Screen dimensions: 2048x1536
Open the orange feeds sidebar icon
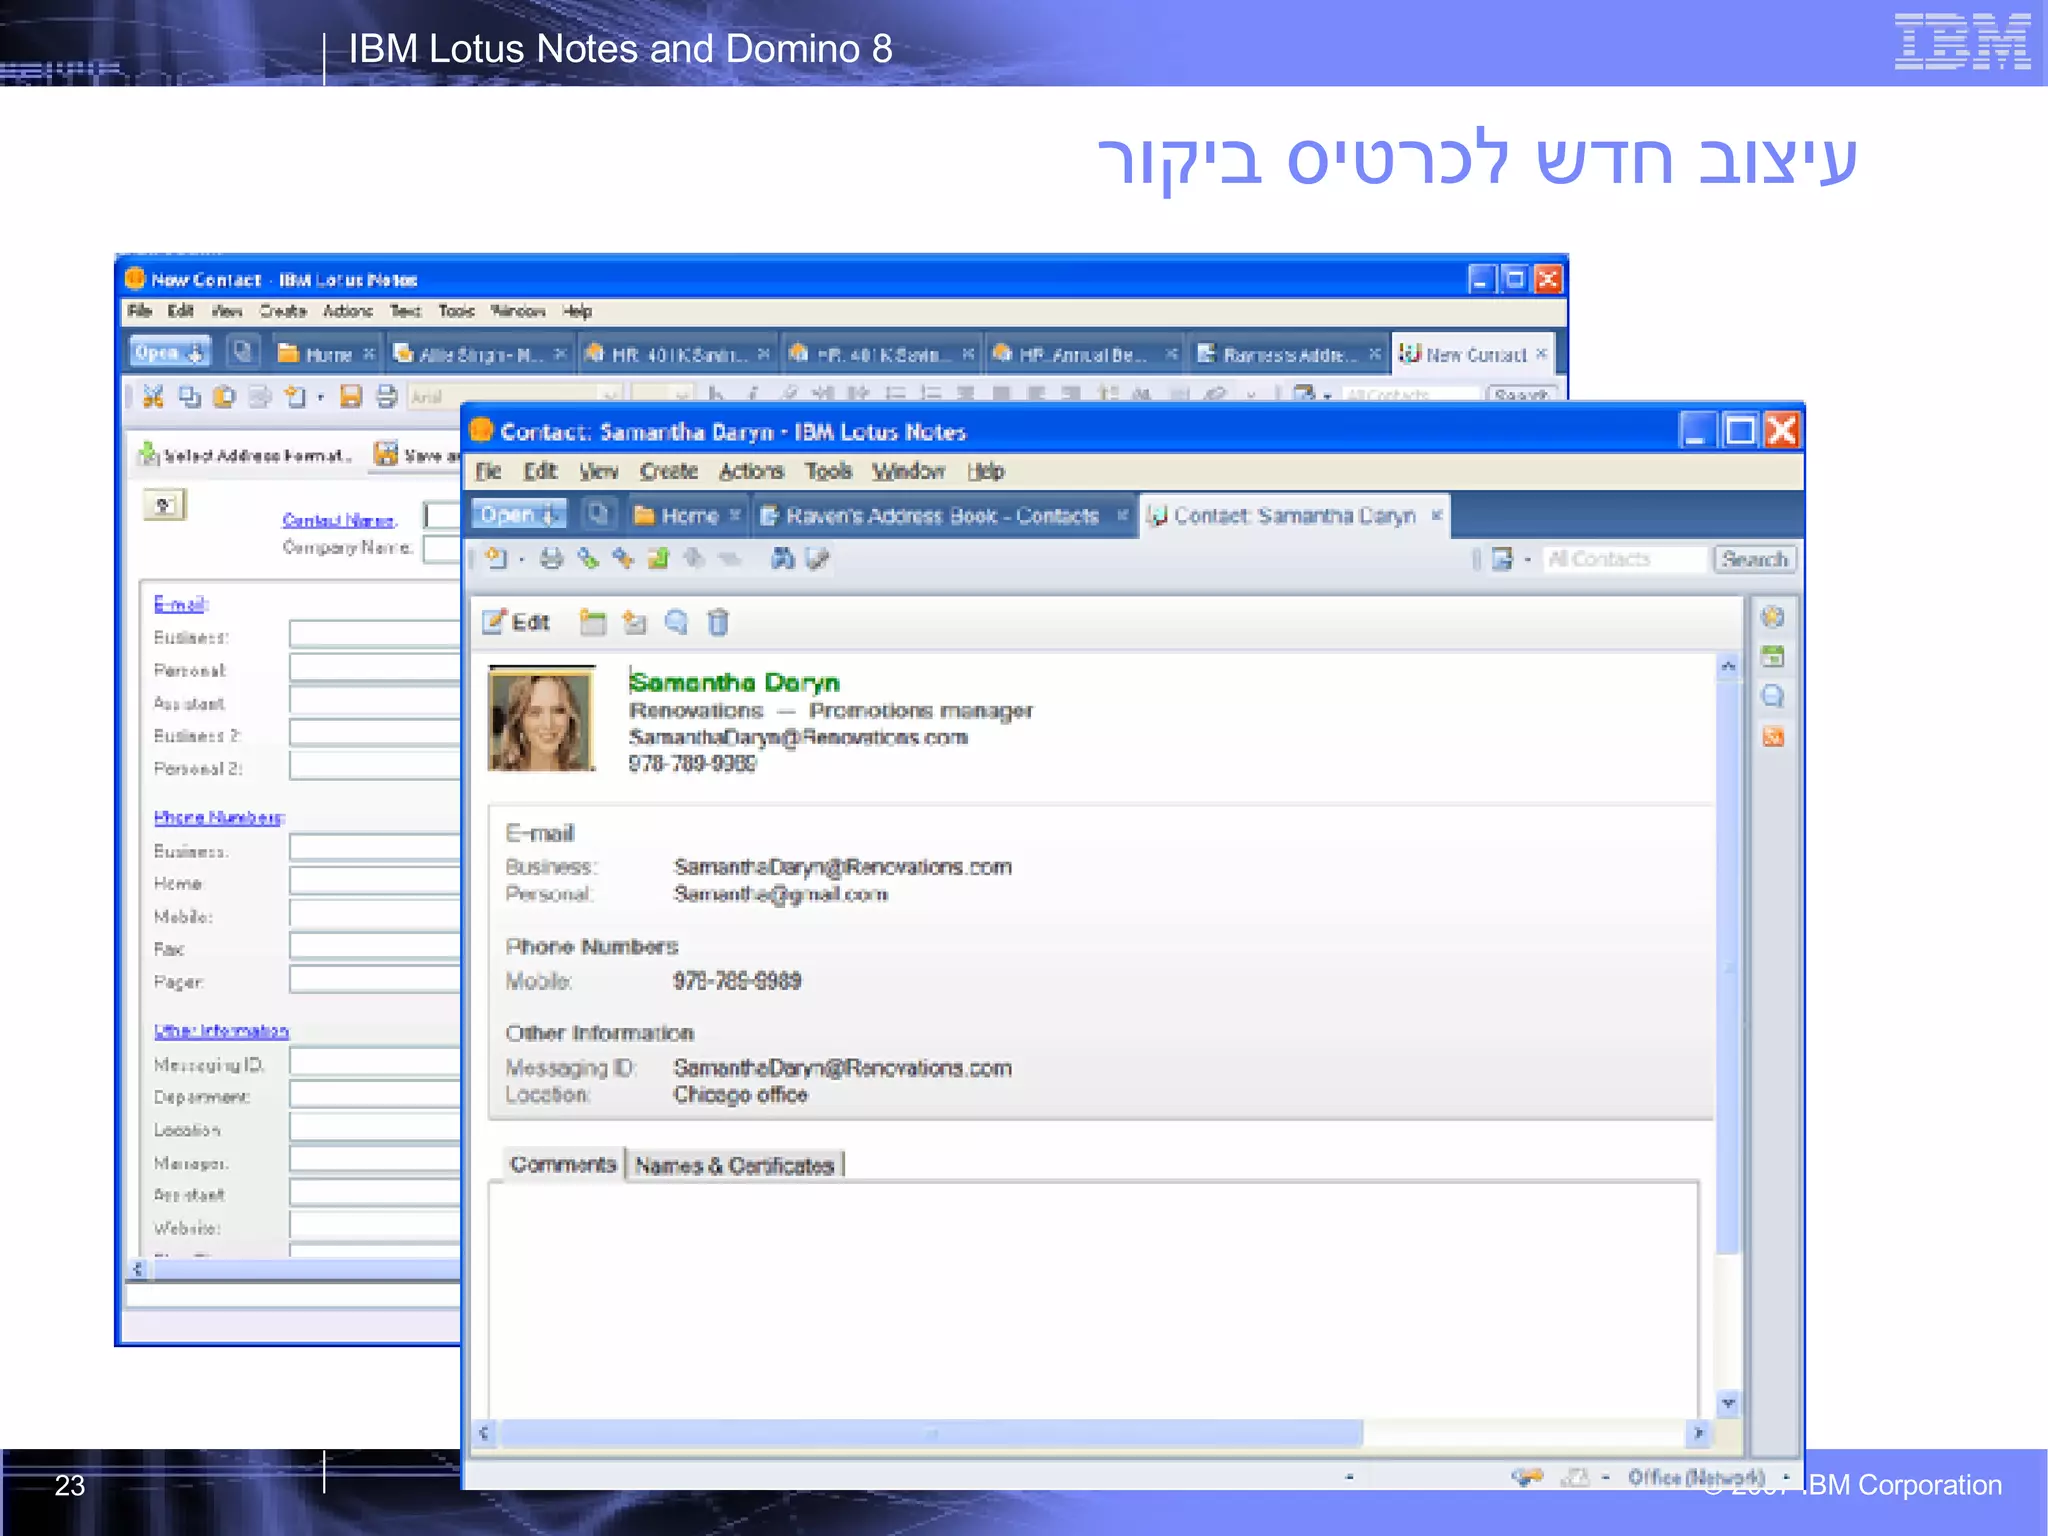coord(1773,737)
